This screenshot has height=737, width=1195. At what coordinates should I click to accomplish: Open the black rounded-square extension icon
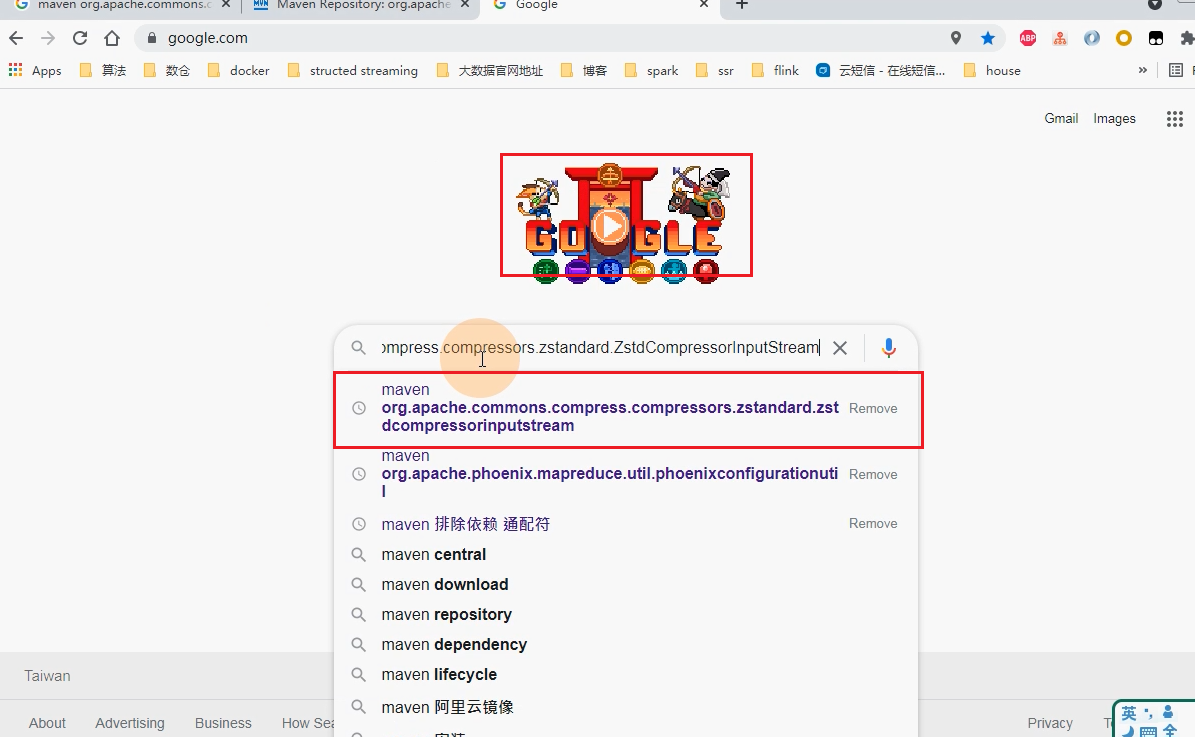1156,38
